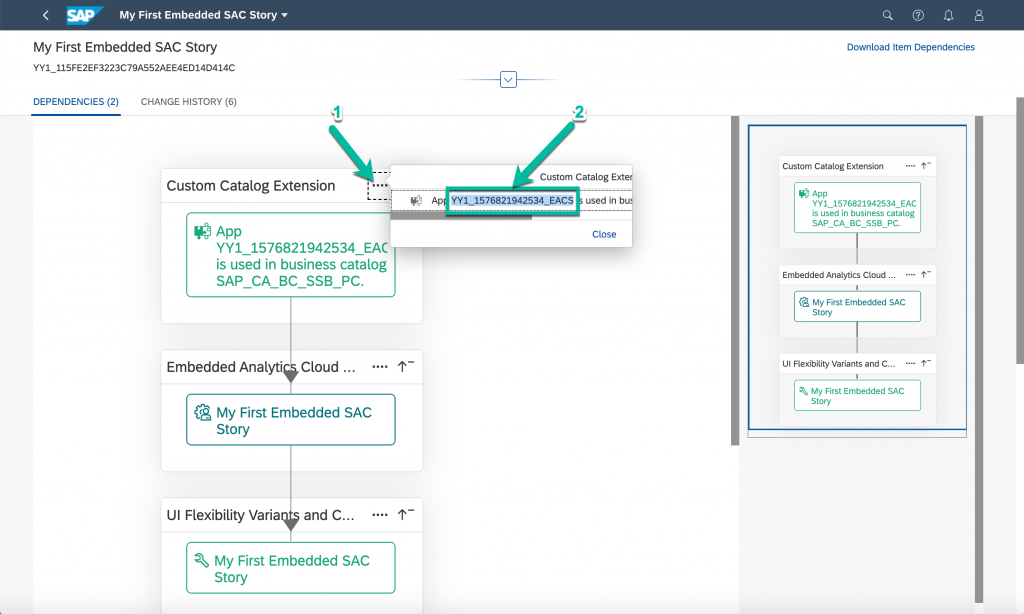Collapse Embedded Analytics Cloud in the minimap
This screenshot has width=1024, height=614.
(x=926, y=274)
